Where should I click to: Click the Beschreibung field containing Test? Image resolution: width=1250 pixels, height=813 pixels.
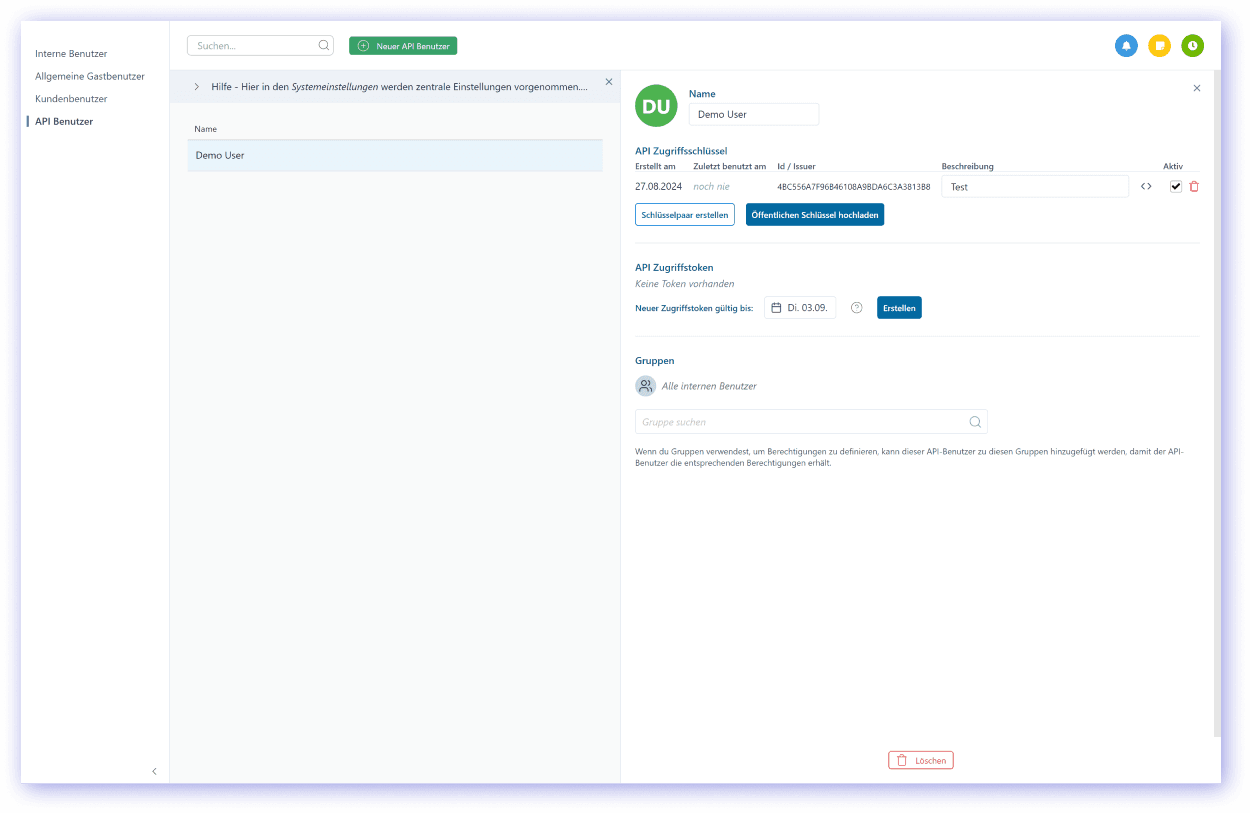click(1034, 187)
